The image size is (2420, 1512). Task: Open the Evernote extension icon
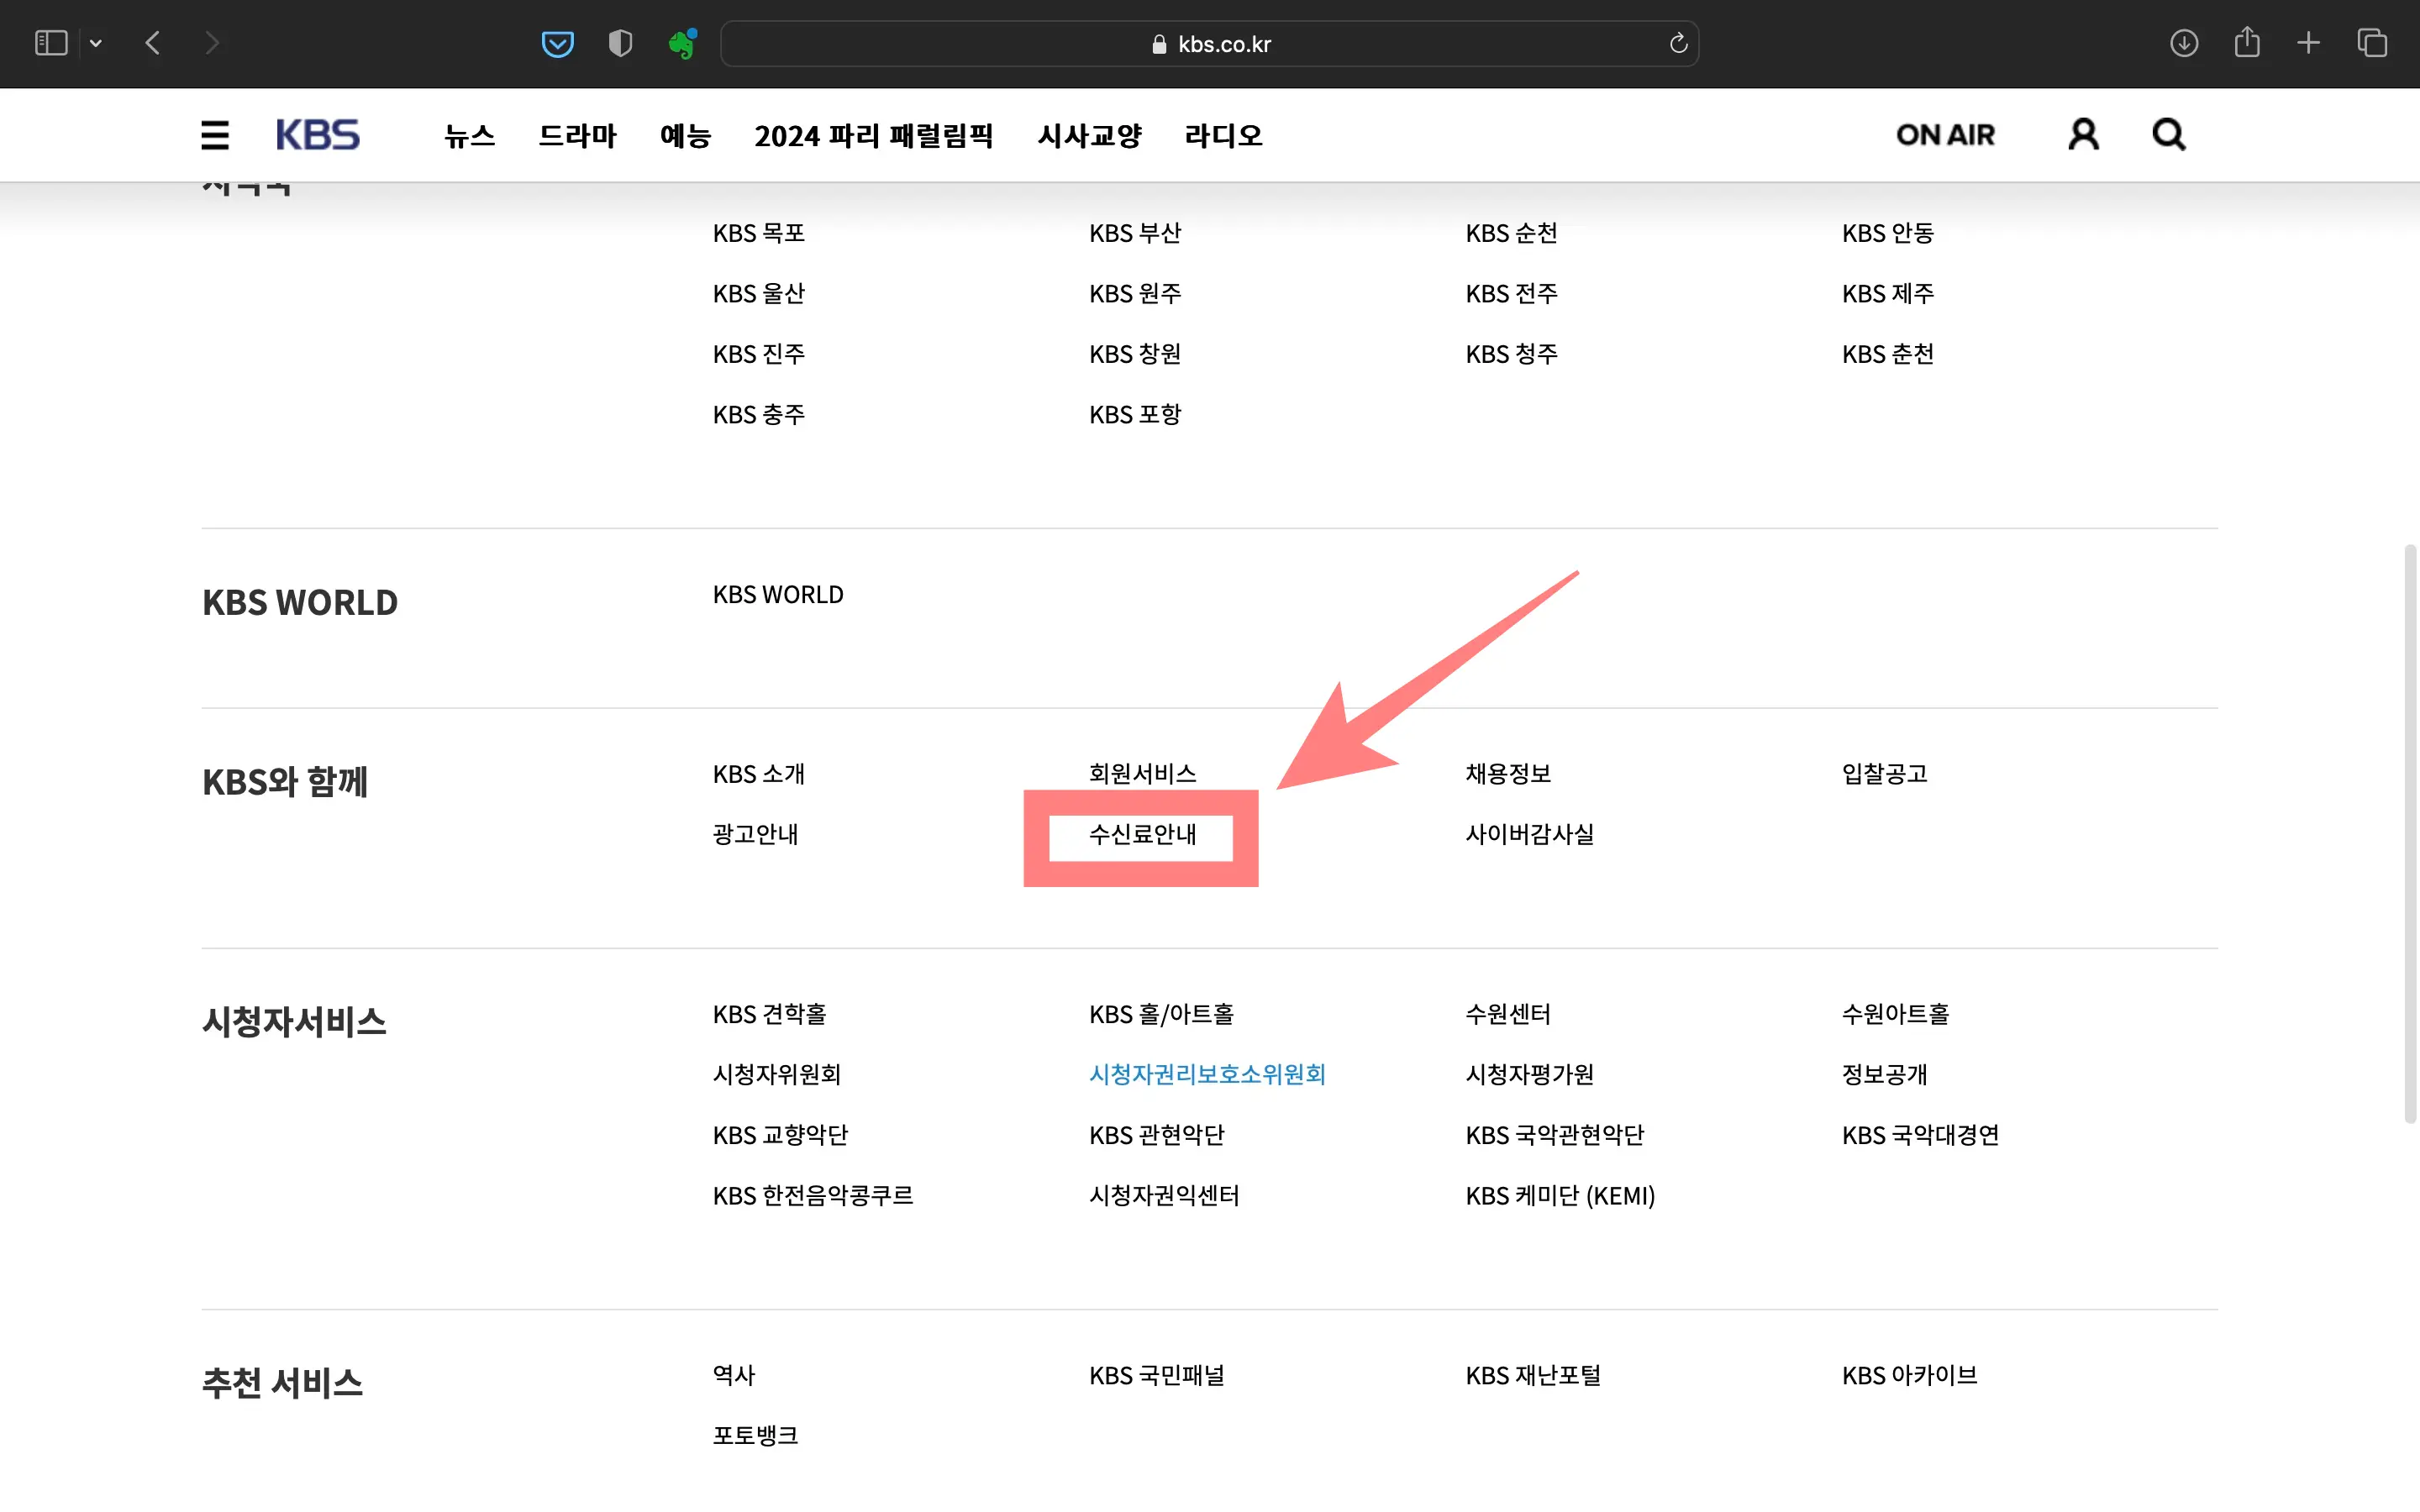click(x=684, y=43)
